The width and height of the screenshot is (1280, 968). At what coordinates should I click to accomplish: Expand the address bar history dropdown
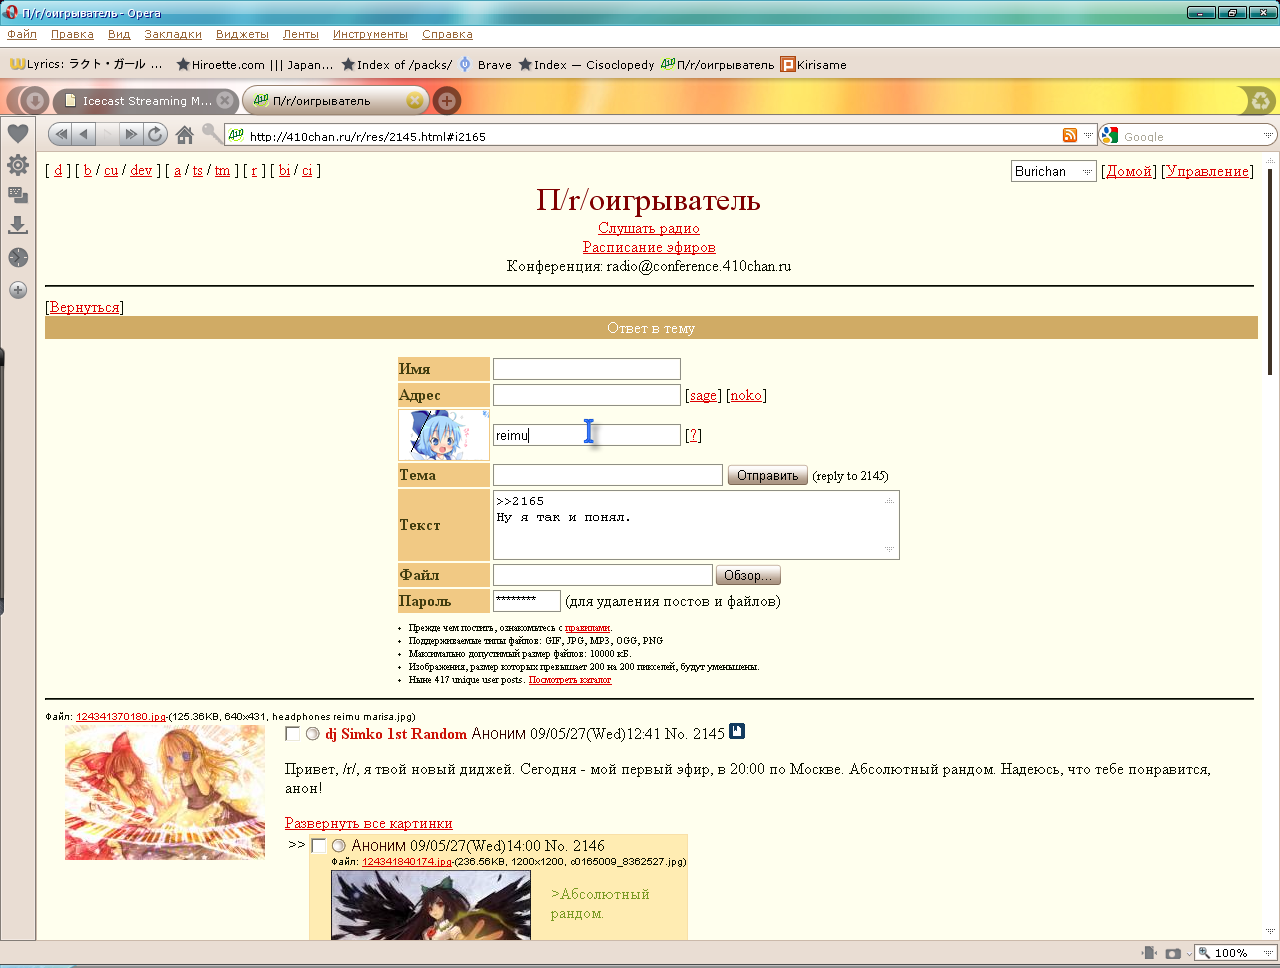[1088, 135]
